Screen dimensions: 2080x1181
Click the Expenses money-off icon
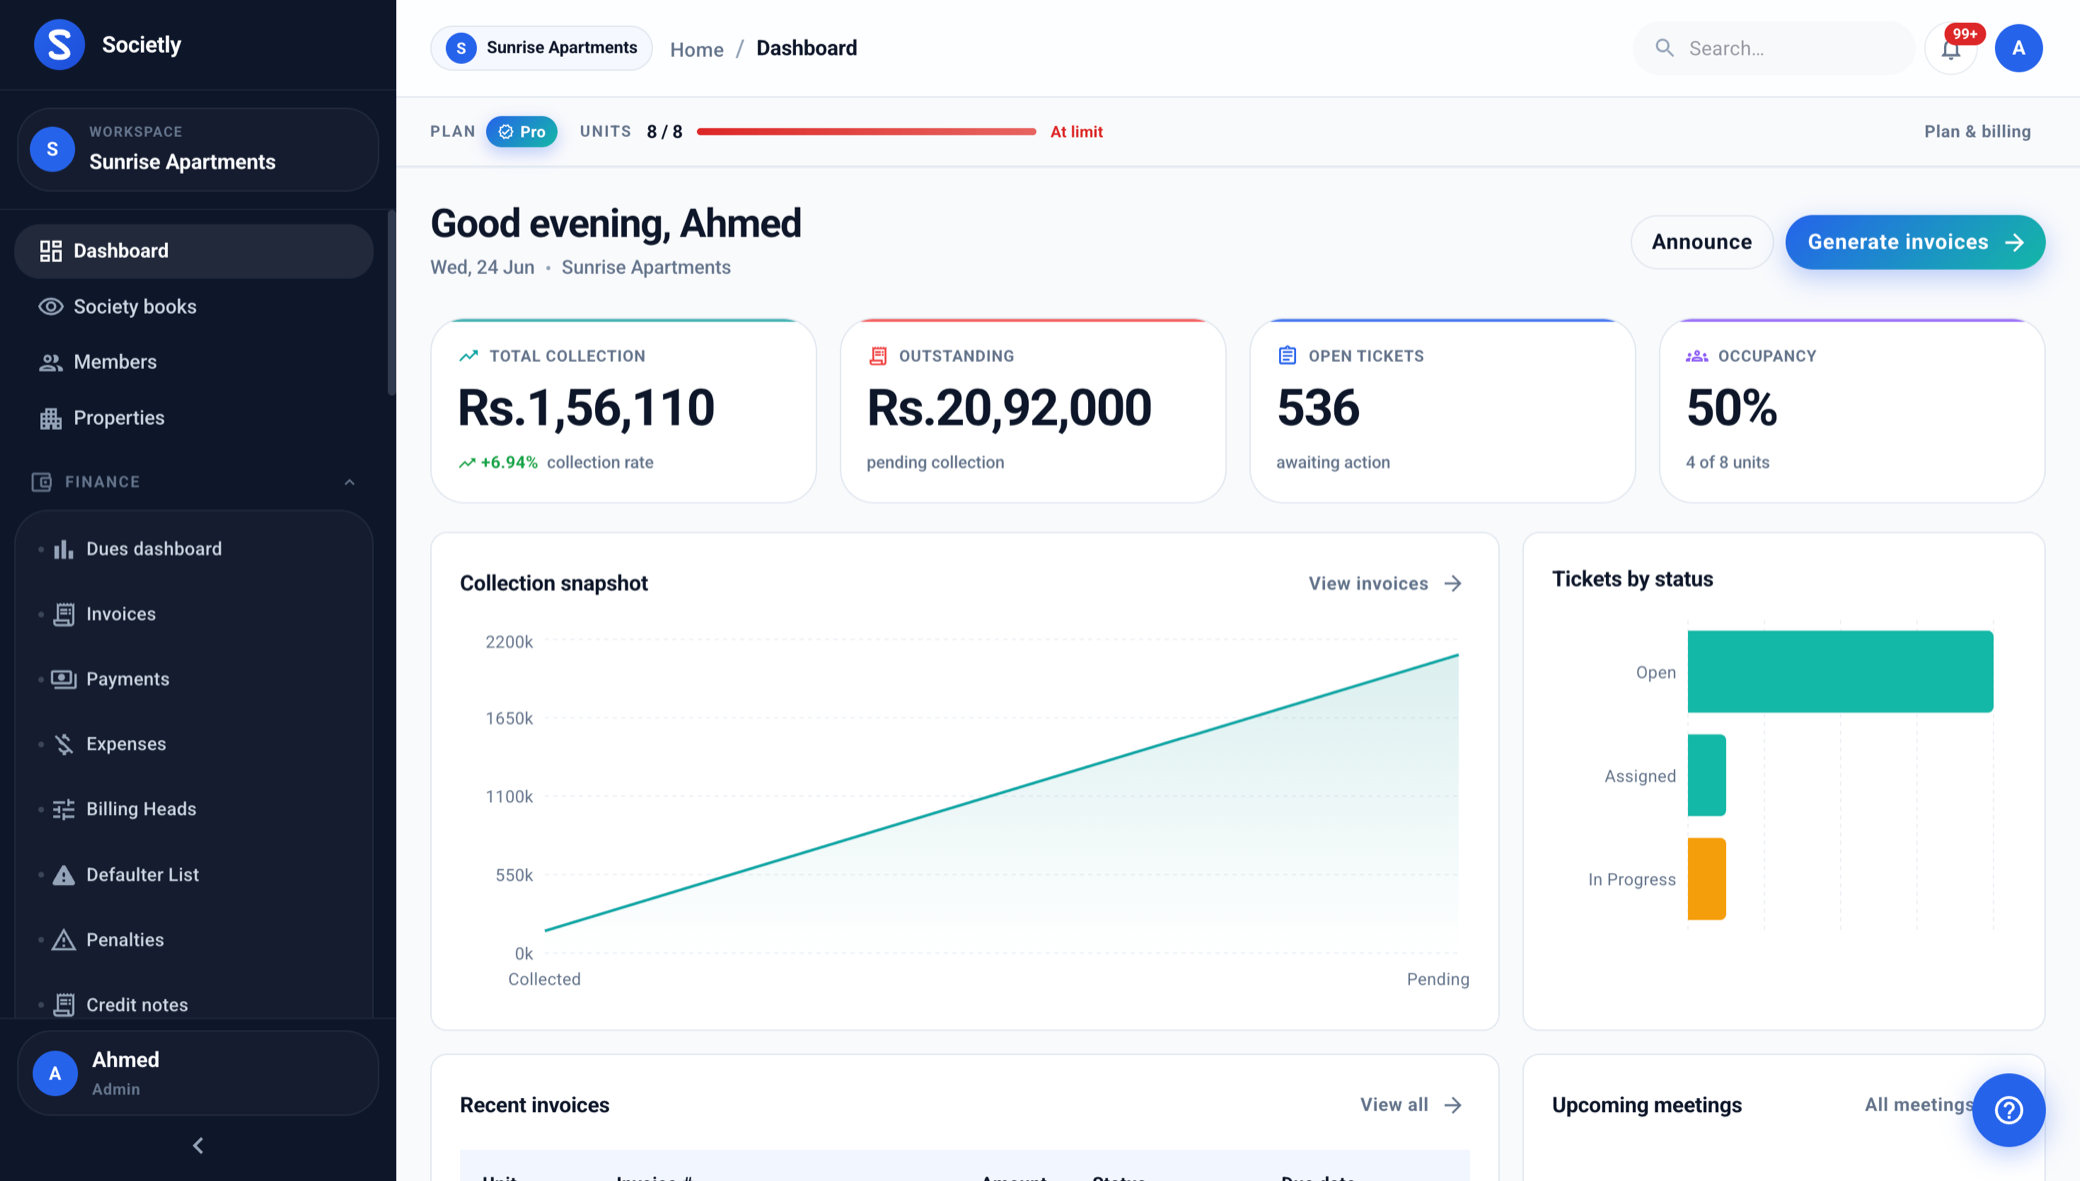point(64,744)
